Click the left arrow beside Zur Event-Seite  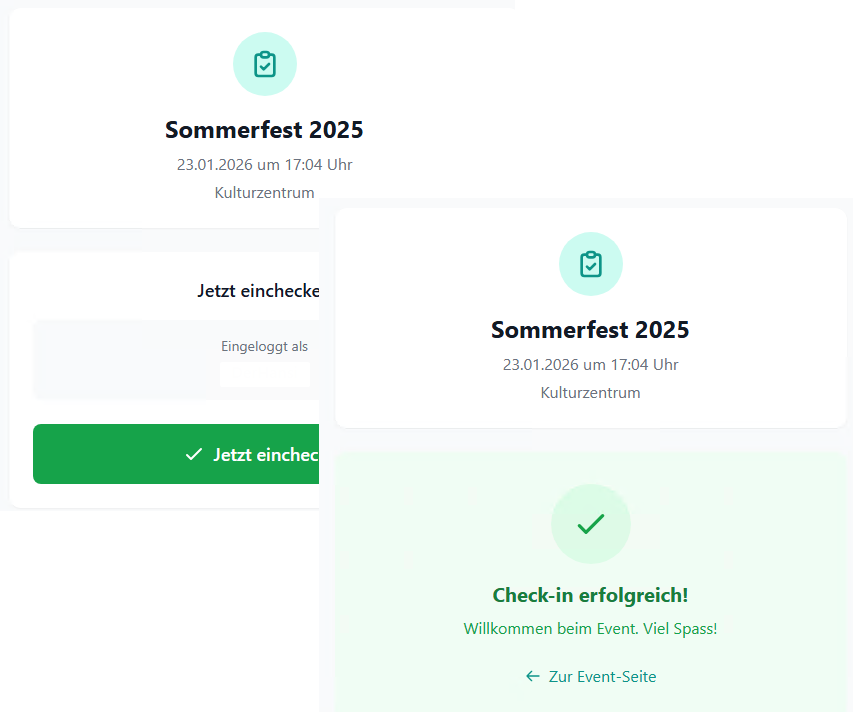coord(533,677)
